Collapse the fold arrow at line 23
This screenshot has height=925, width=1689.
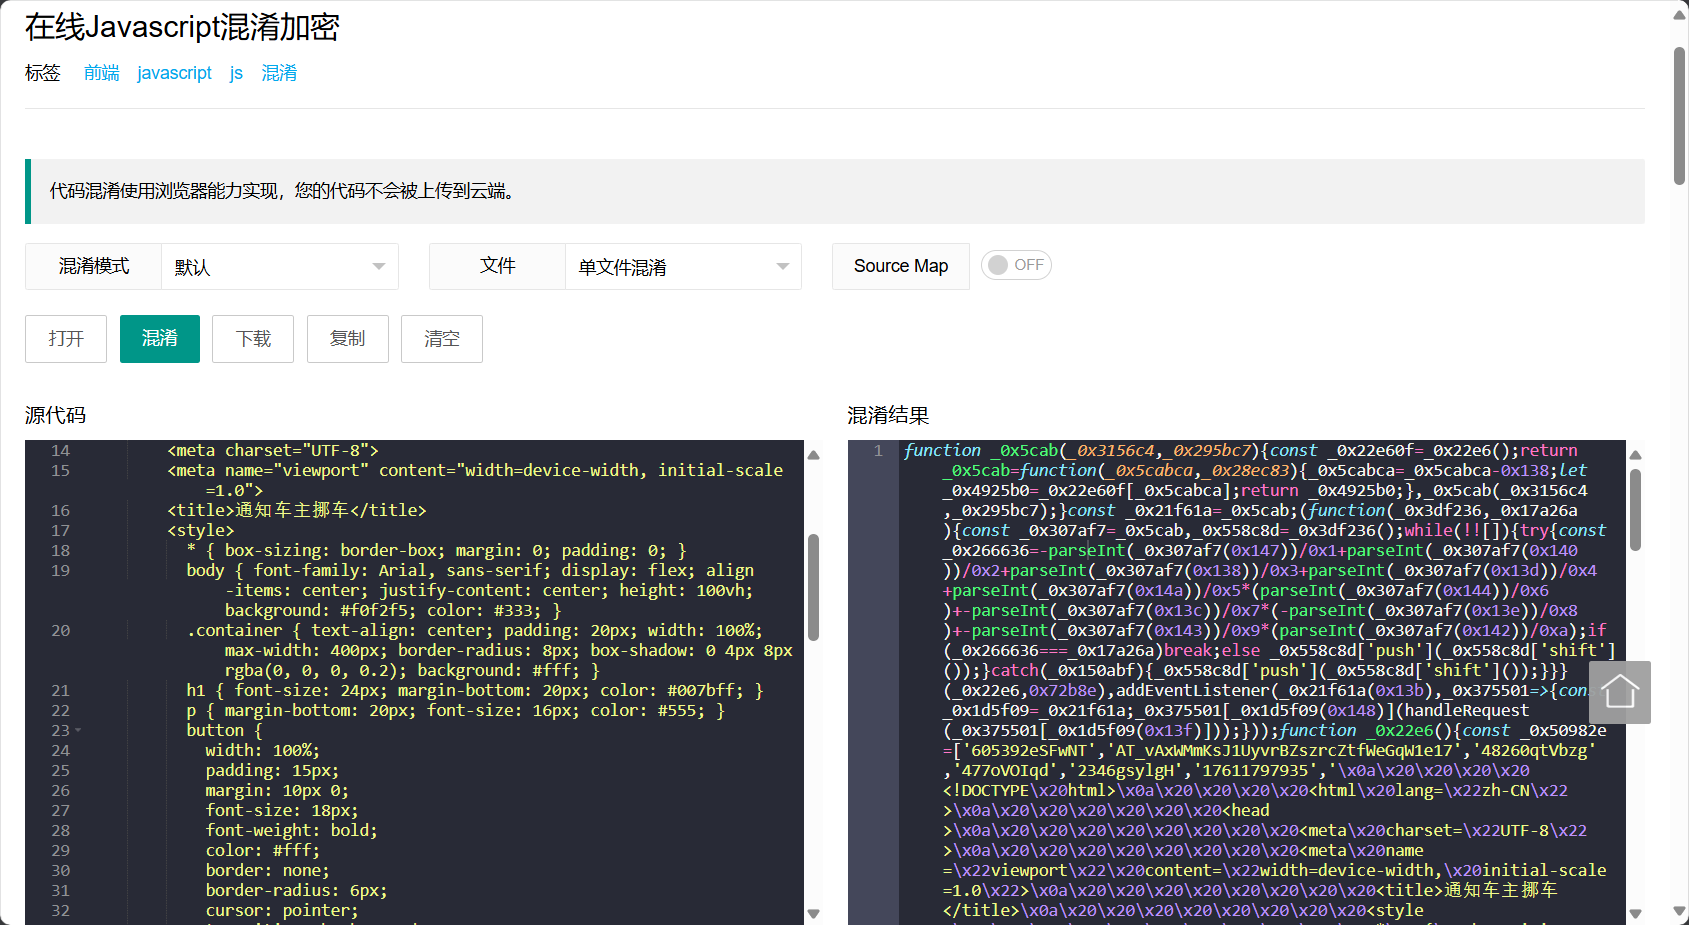(78, 730)
